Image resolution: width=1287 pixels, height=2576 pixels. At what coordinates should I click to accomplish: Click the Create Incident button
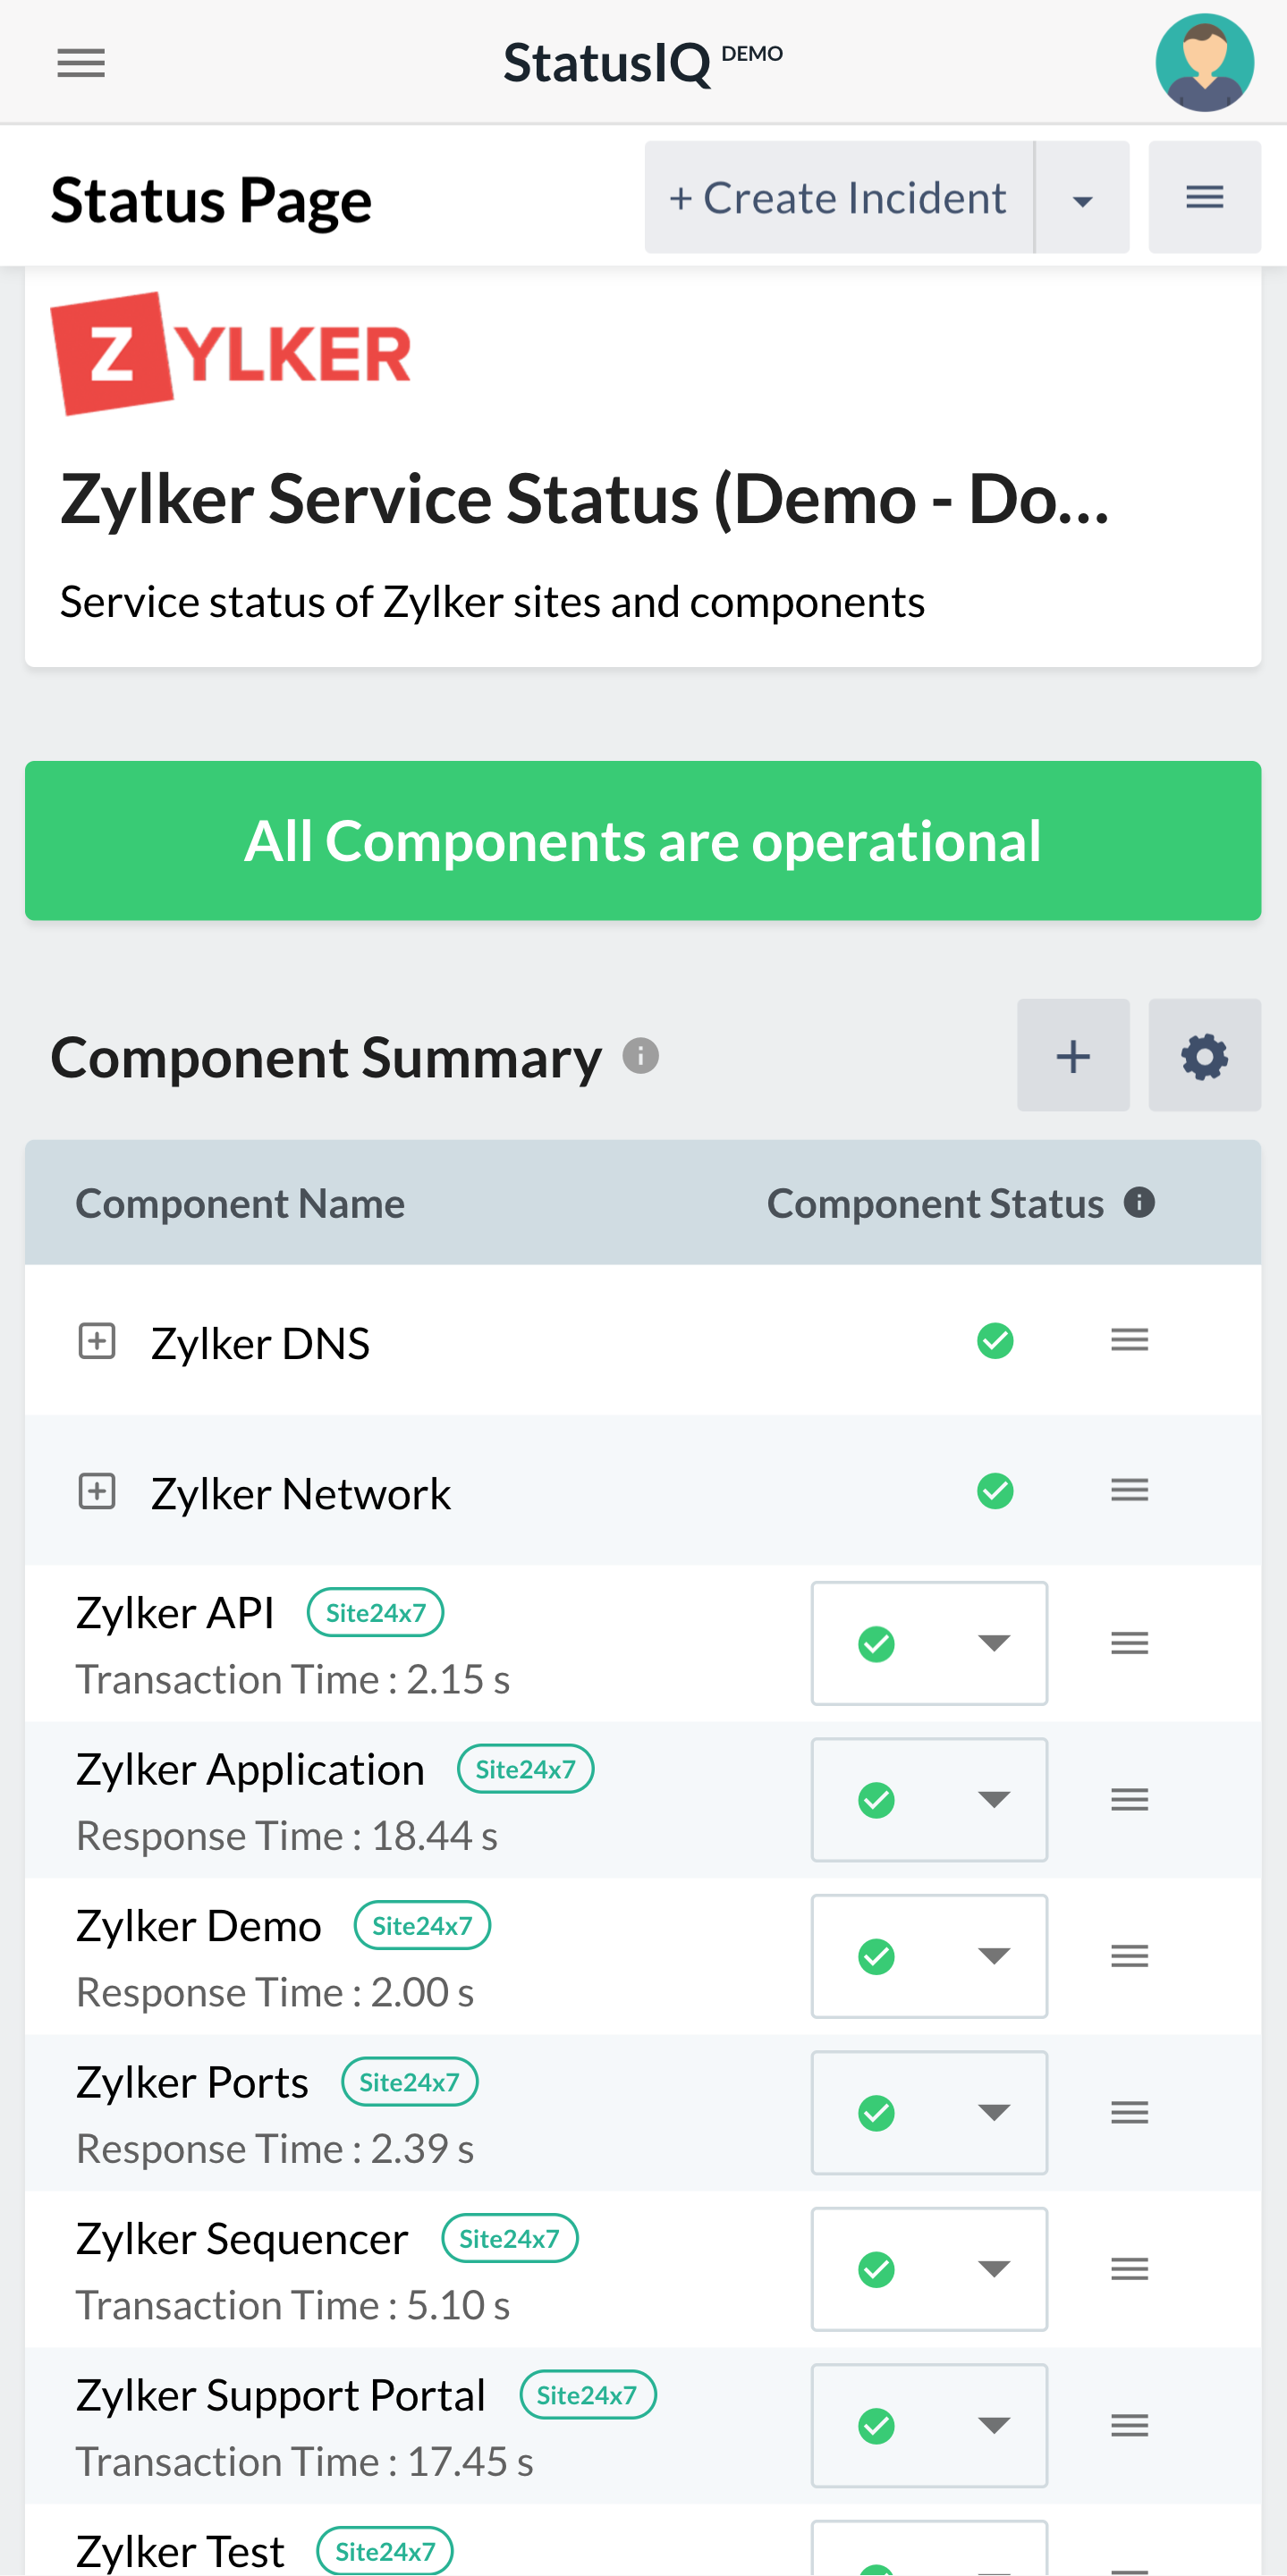click(838, 197)
